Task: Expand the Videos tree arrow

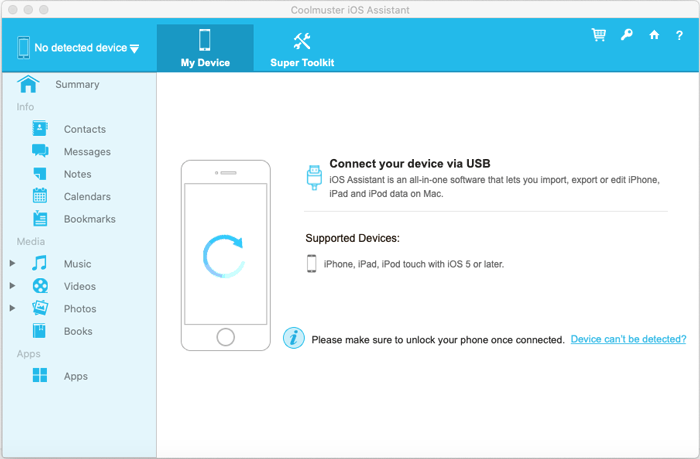Action: [x=12, y=285]
